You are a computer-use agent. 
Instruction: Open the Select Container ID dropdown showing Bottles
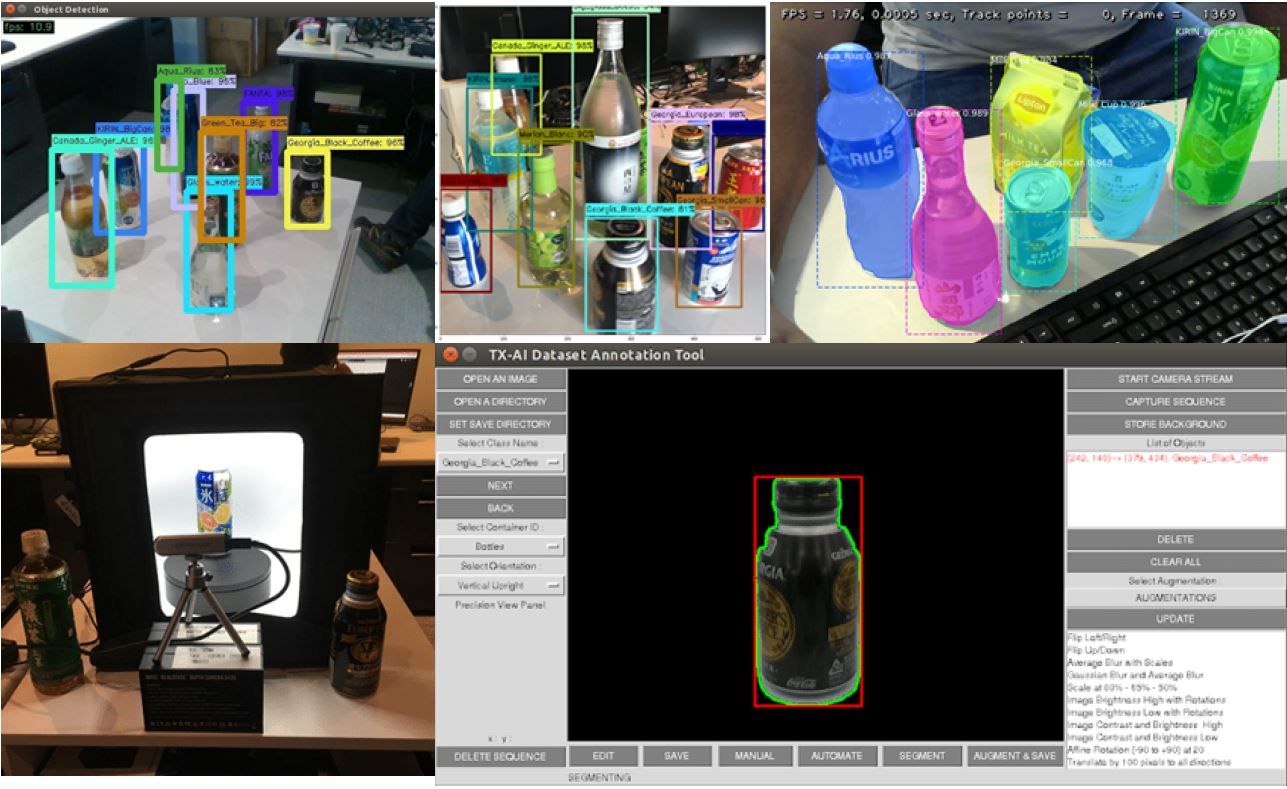click(501, 547)
